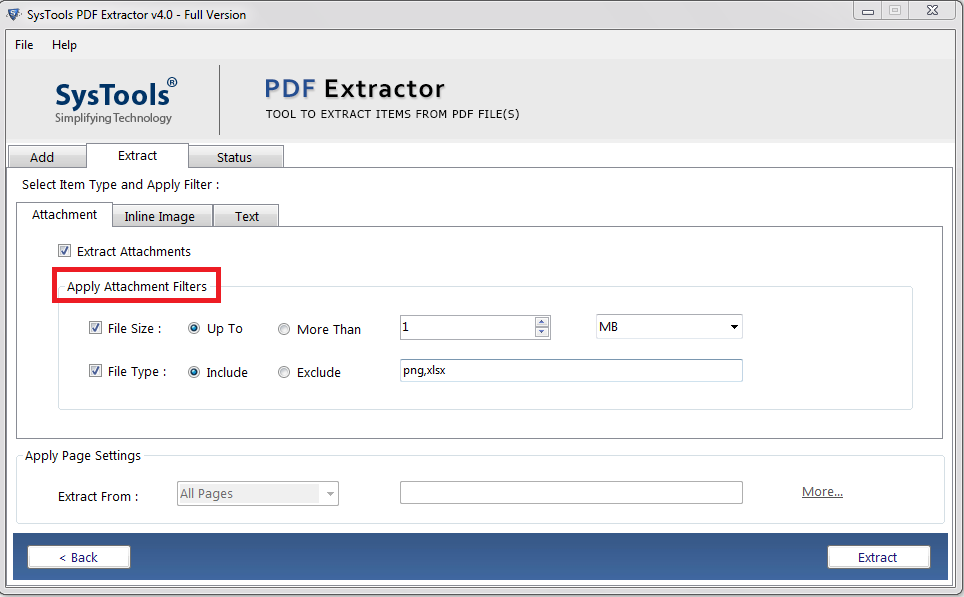This screenshot has width=964, height=597.
Task: Click the file type field containing png,xlsx
Action: pos(571,370)
